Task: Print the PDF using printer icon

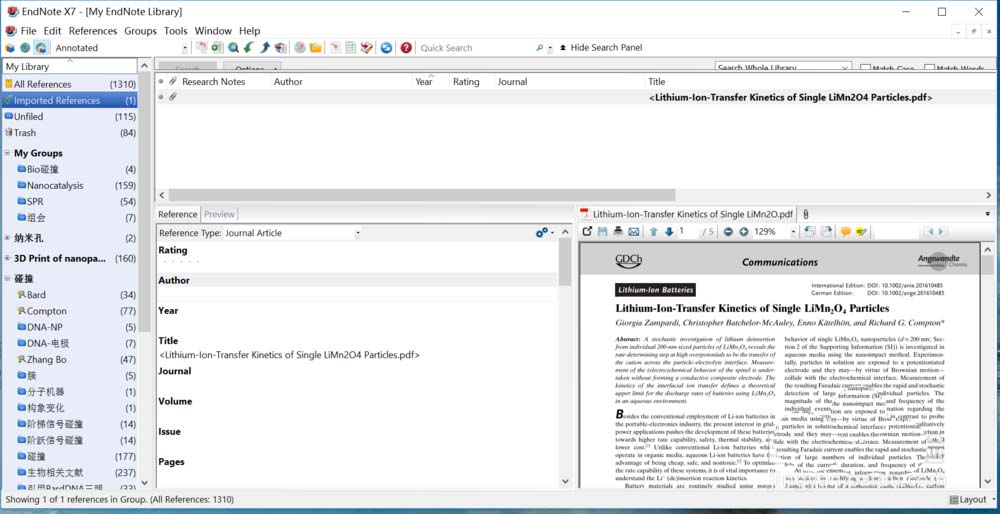Action: pos(617,231)
